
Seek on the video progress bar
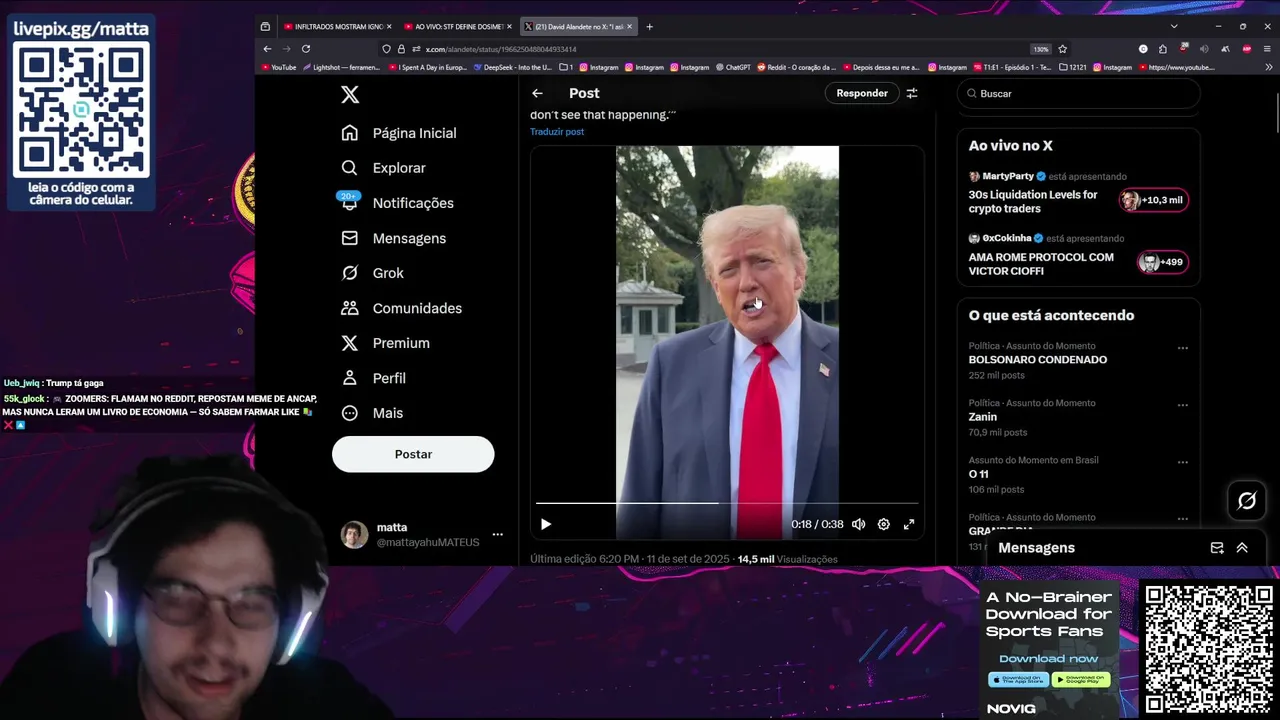pos(727,503)
